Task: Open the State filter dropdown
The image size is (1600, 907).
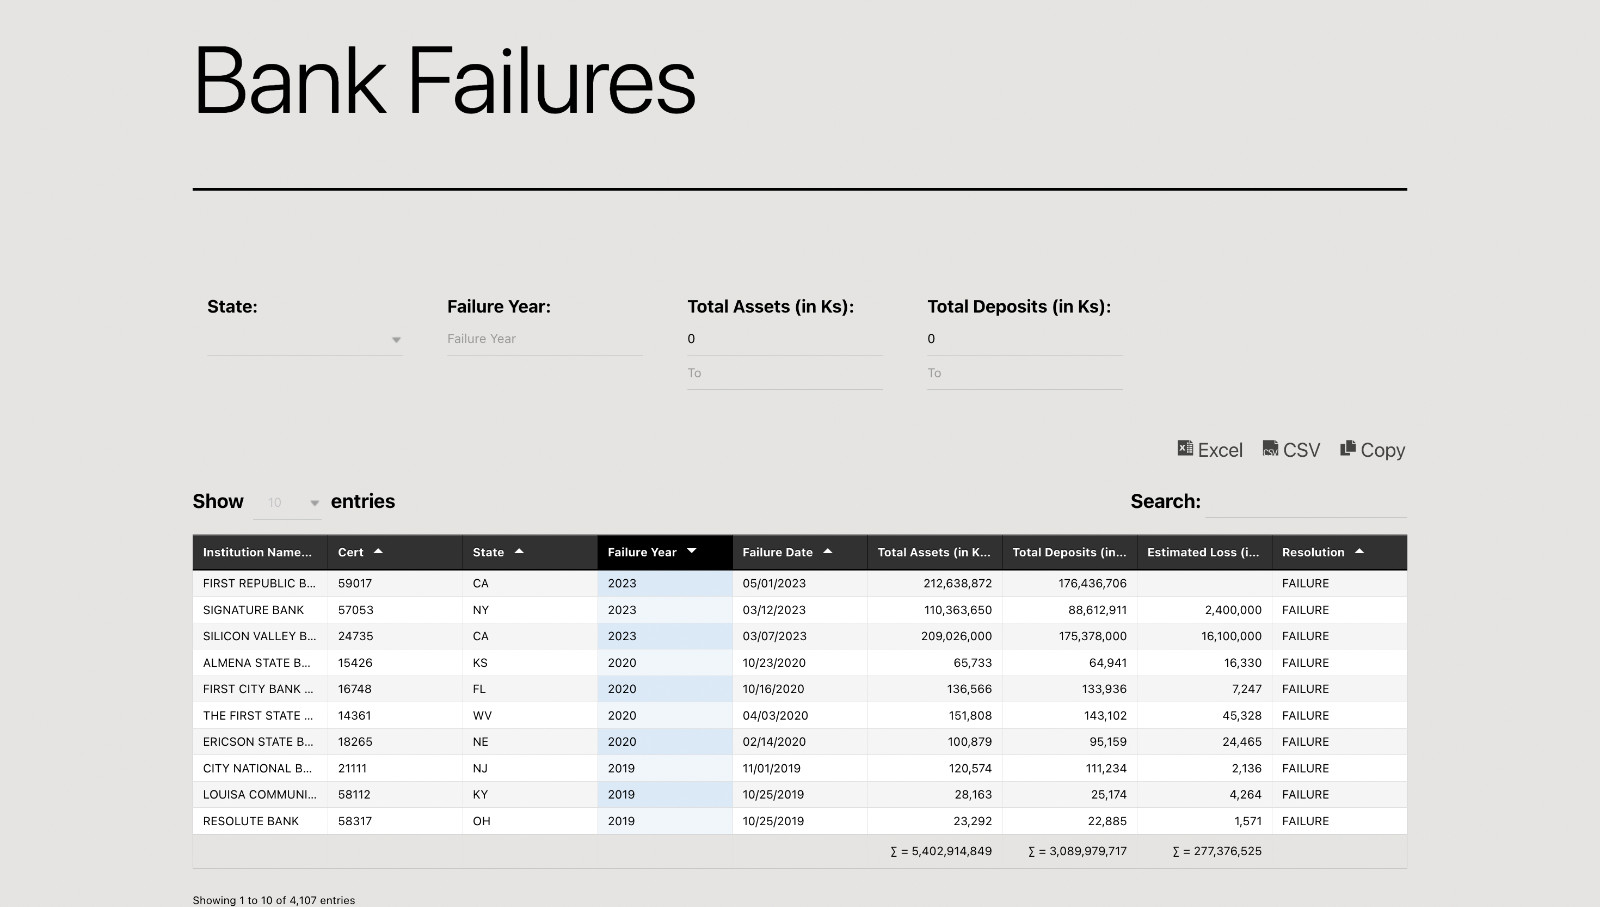Action: (305, 340)
